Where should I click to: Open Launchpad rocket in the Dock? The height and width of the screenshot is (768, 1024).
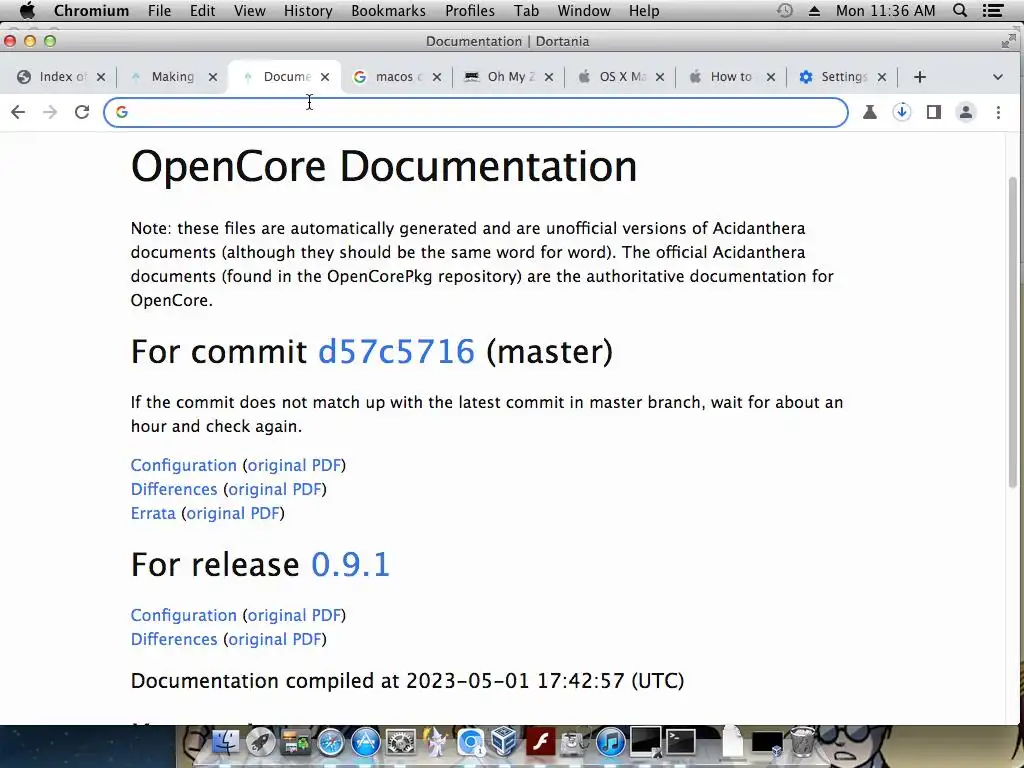click(x=261, y=743)
